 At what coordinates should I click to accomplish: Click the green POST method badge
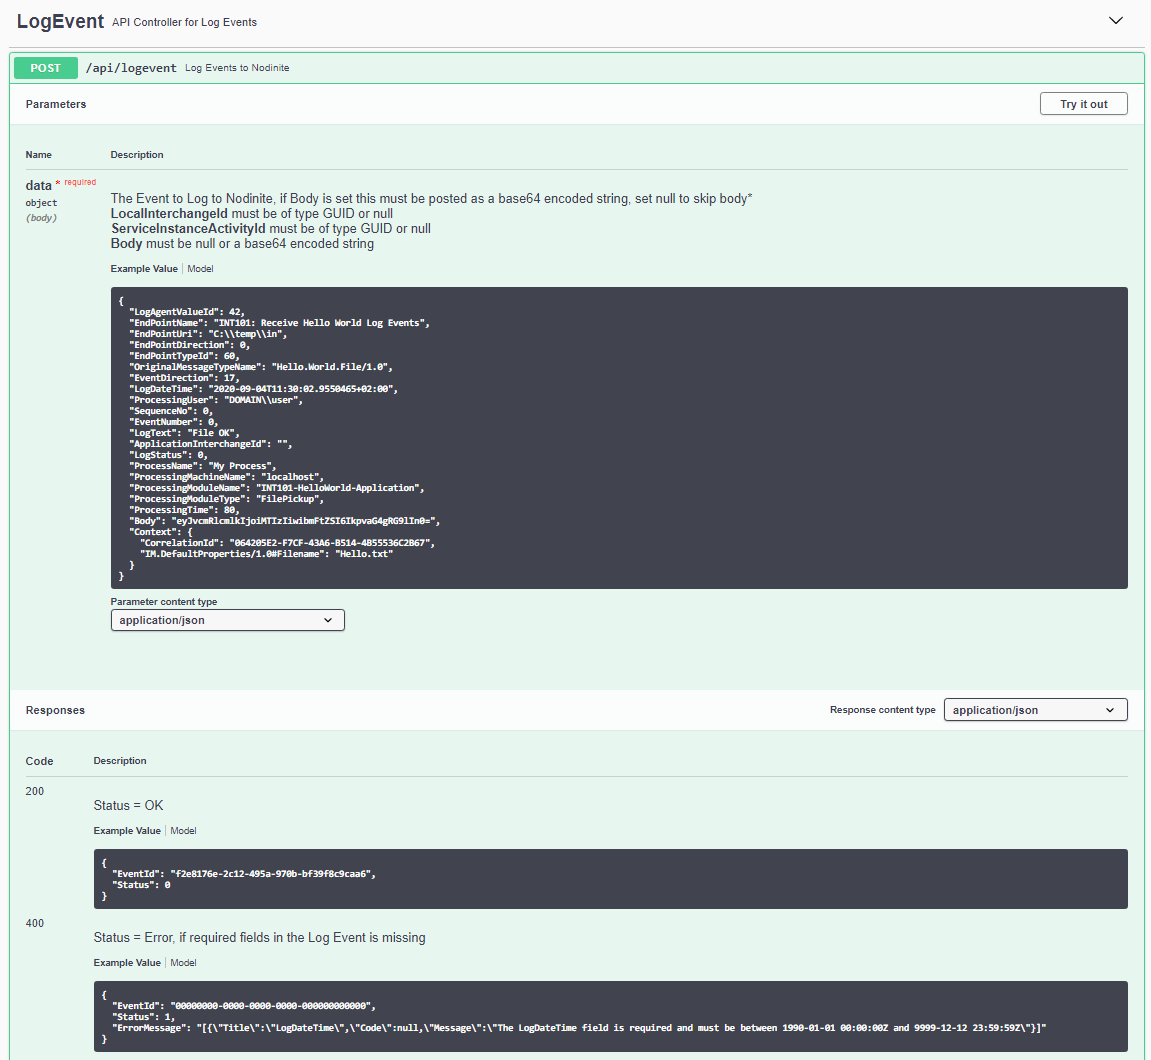point(46,68)
